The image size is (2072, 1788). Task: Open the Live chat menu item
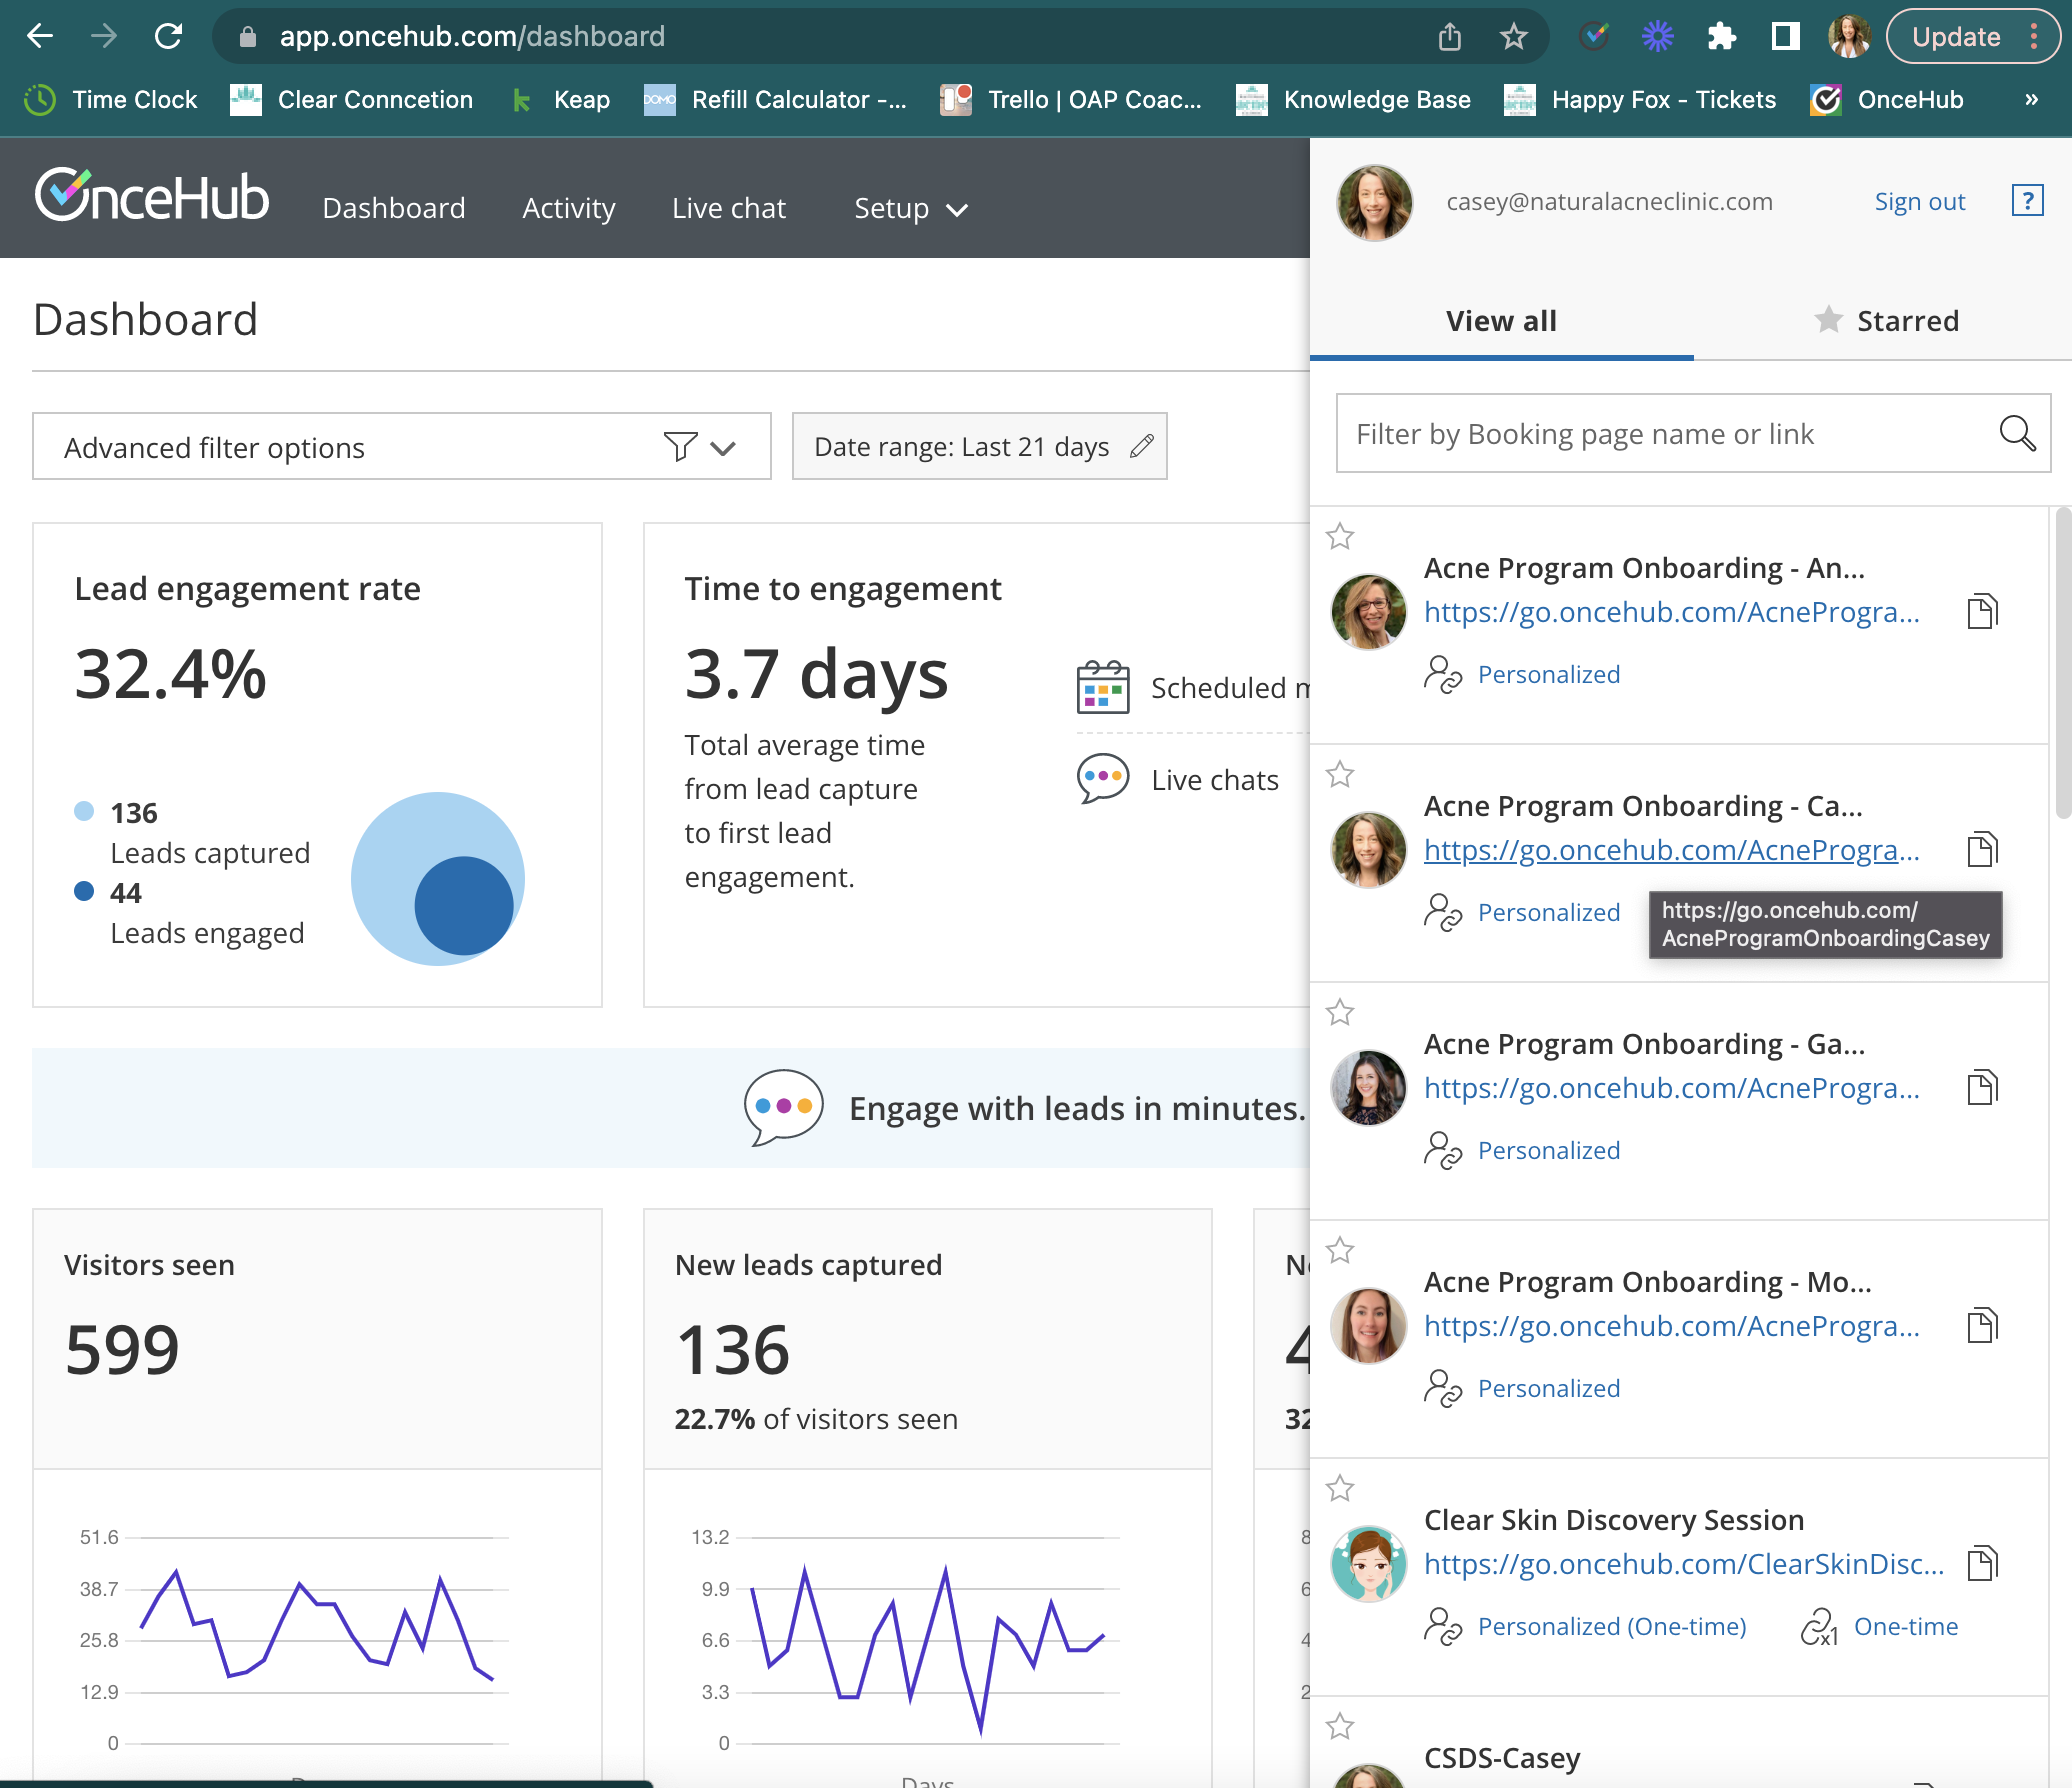tap(729, 208)
